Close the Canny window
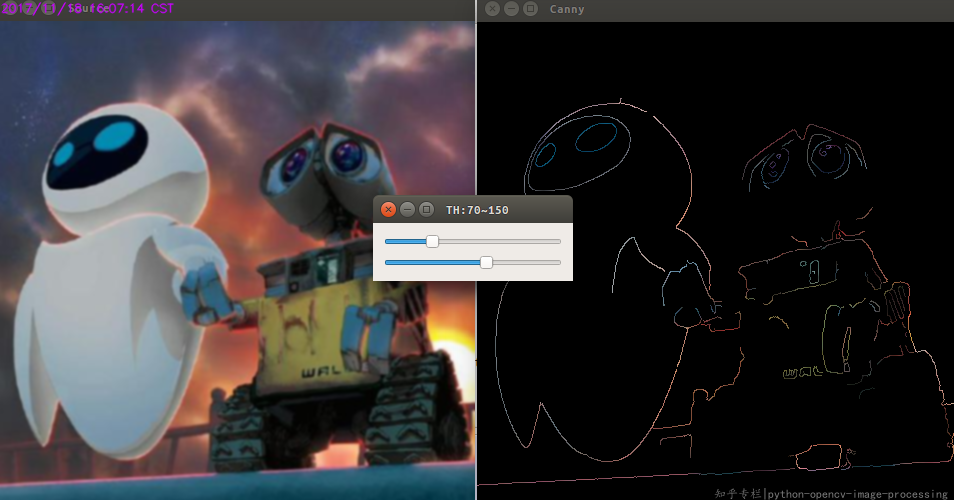The image size is (954, 500). click(493, 9)
